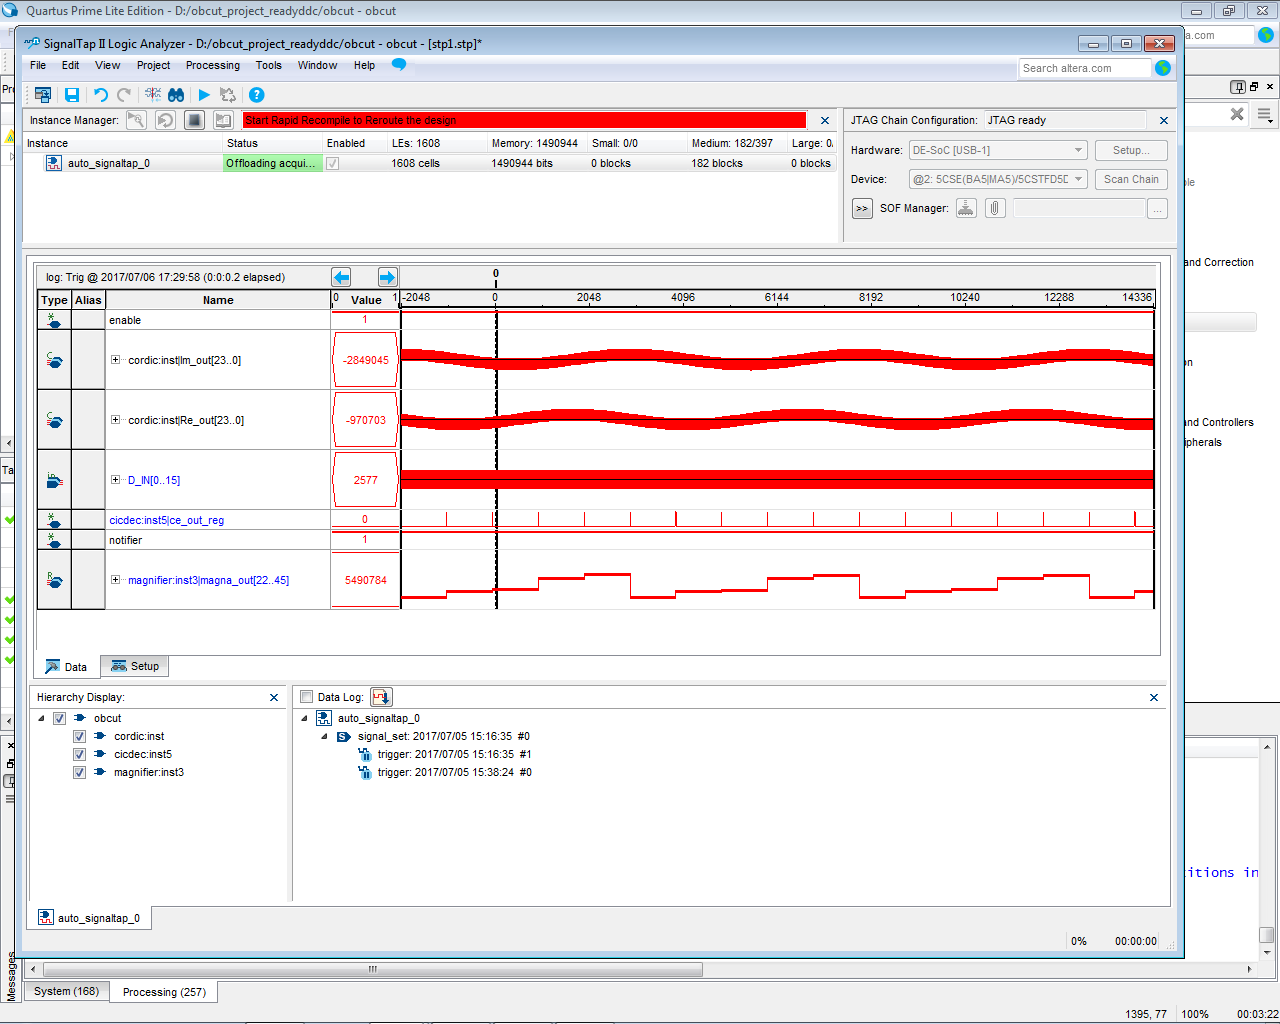The width and height of the screenshot is (1280, 1024).
Task: Click the Search altera.com input field
Action: (x=1084, y=68)
